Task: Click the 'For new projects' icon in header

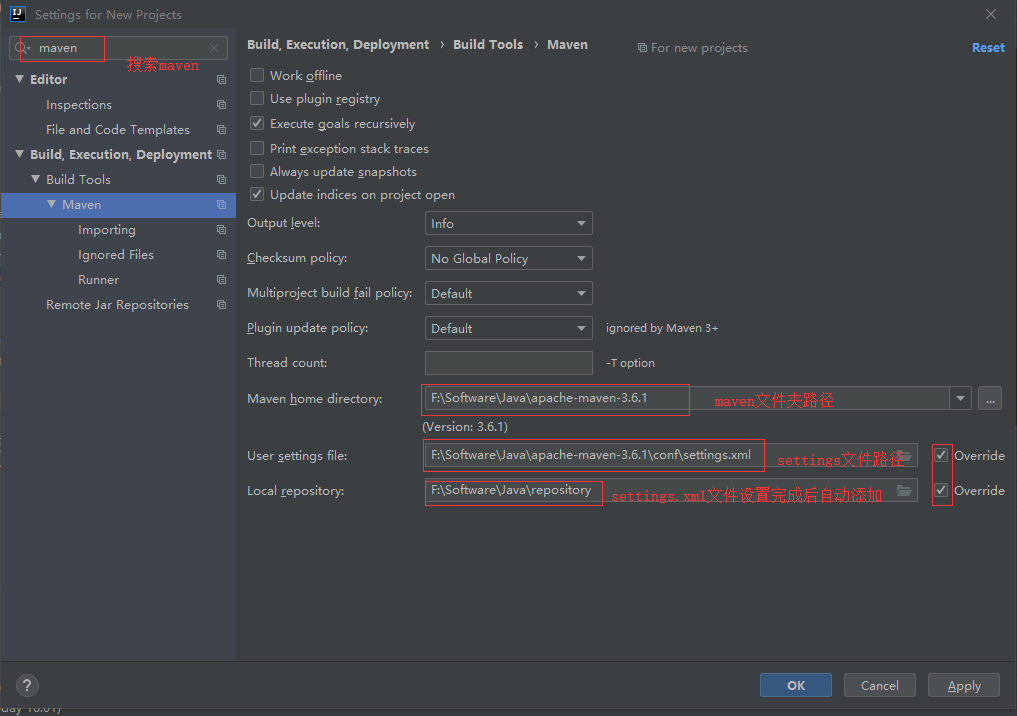Action: pyautogui.click(x=642, y=48)
